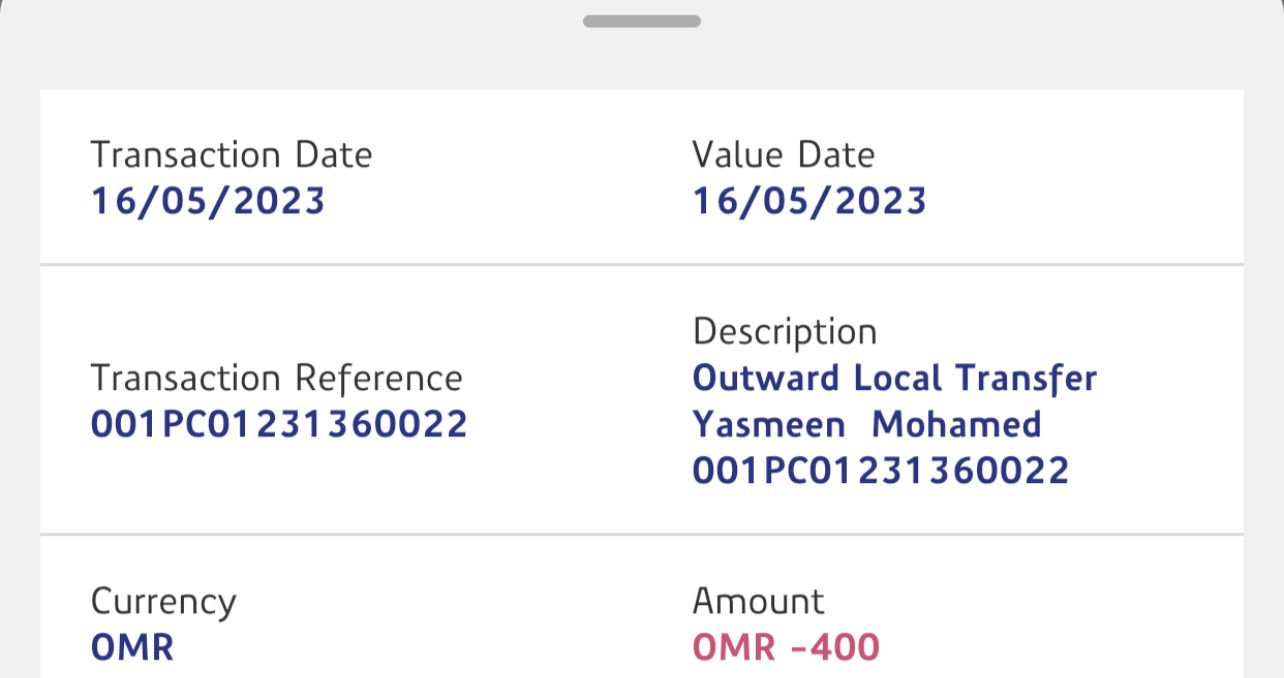Click the word Outward in the description
This screenshot has width=1284, height=678.
pos(767,378)
